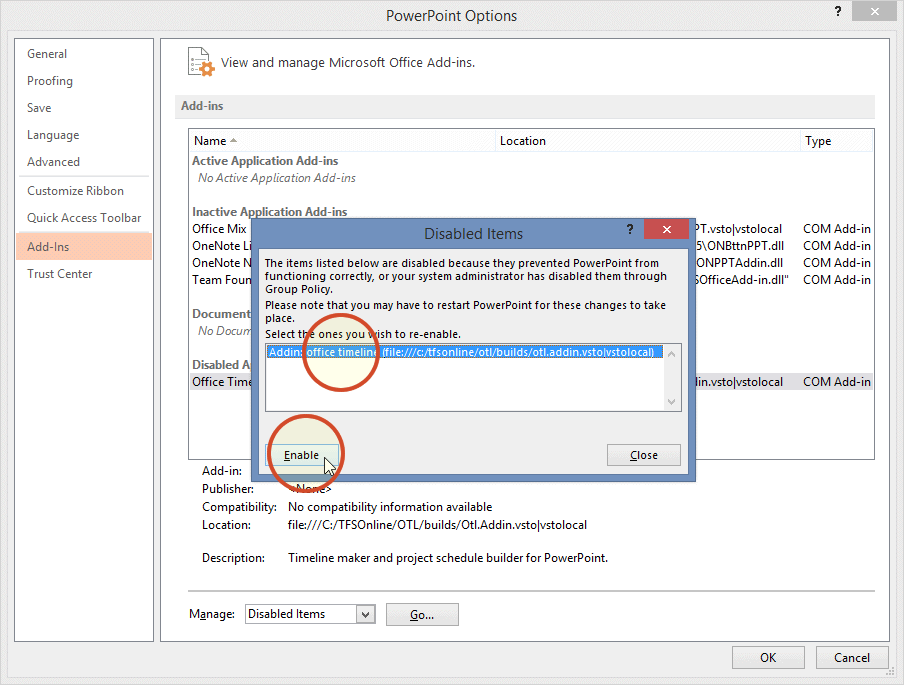The width and height of the screenshot is (904, 685).
Task: Sort the add-ins list by Name
Action: [x=213, y=140]
